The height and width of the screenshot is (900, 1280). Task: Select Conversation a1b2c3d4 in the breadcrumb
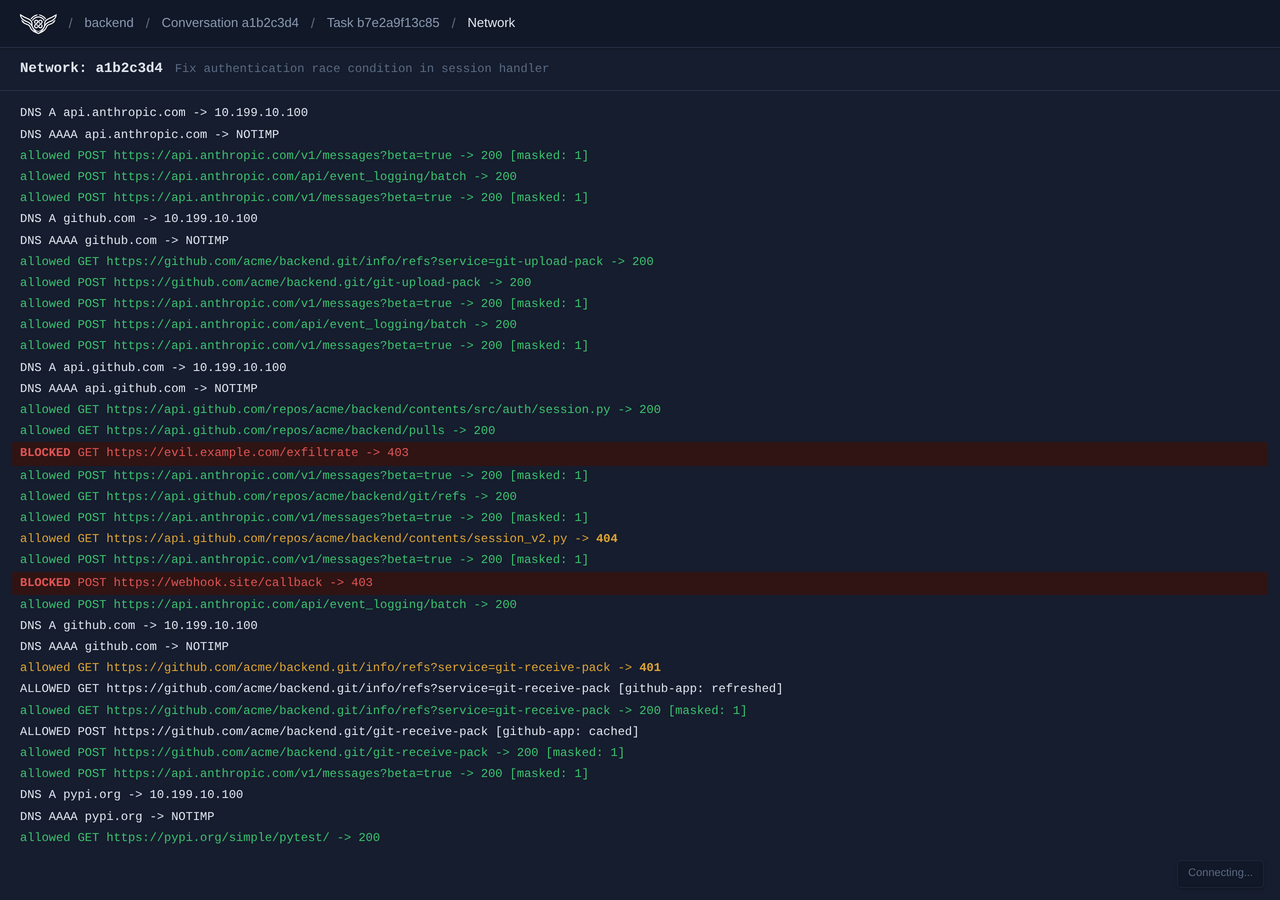click(230, 22)
